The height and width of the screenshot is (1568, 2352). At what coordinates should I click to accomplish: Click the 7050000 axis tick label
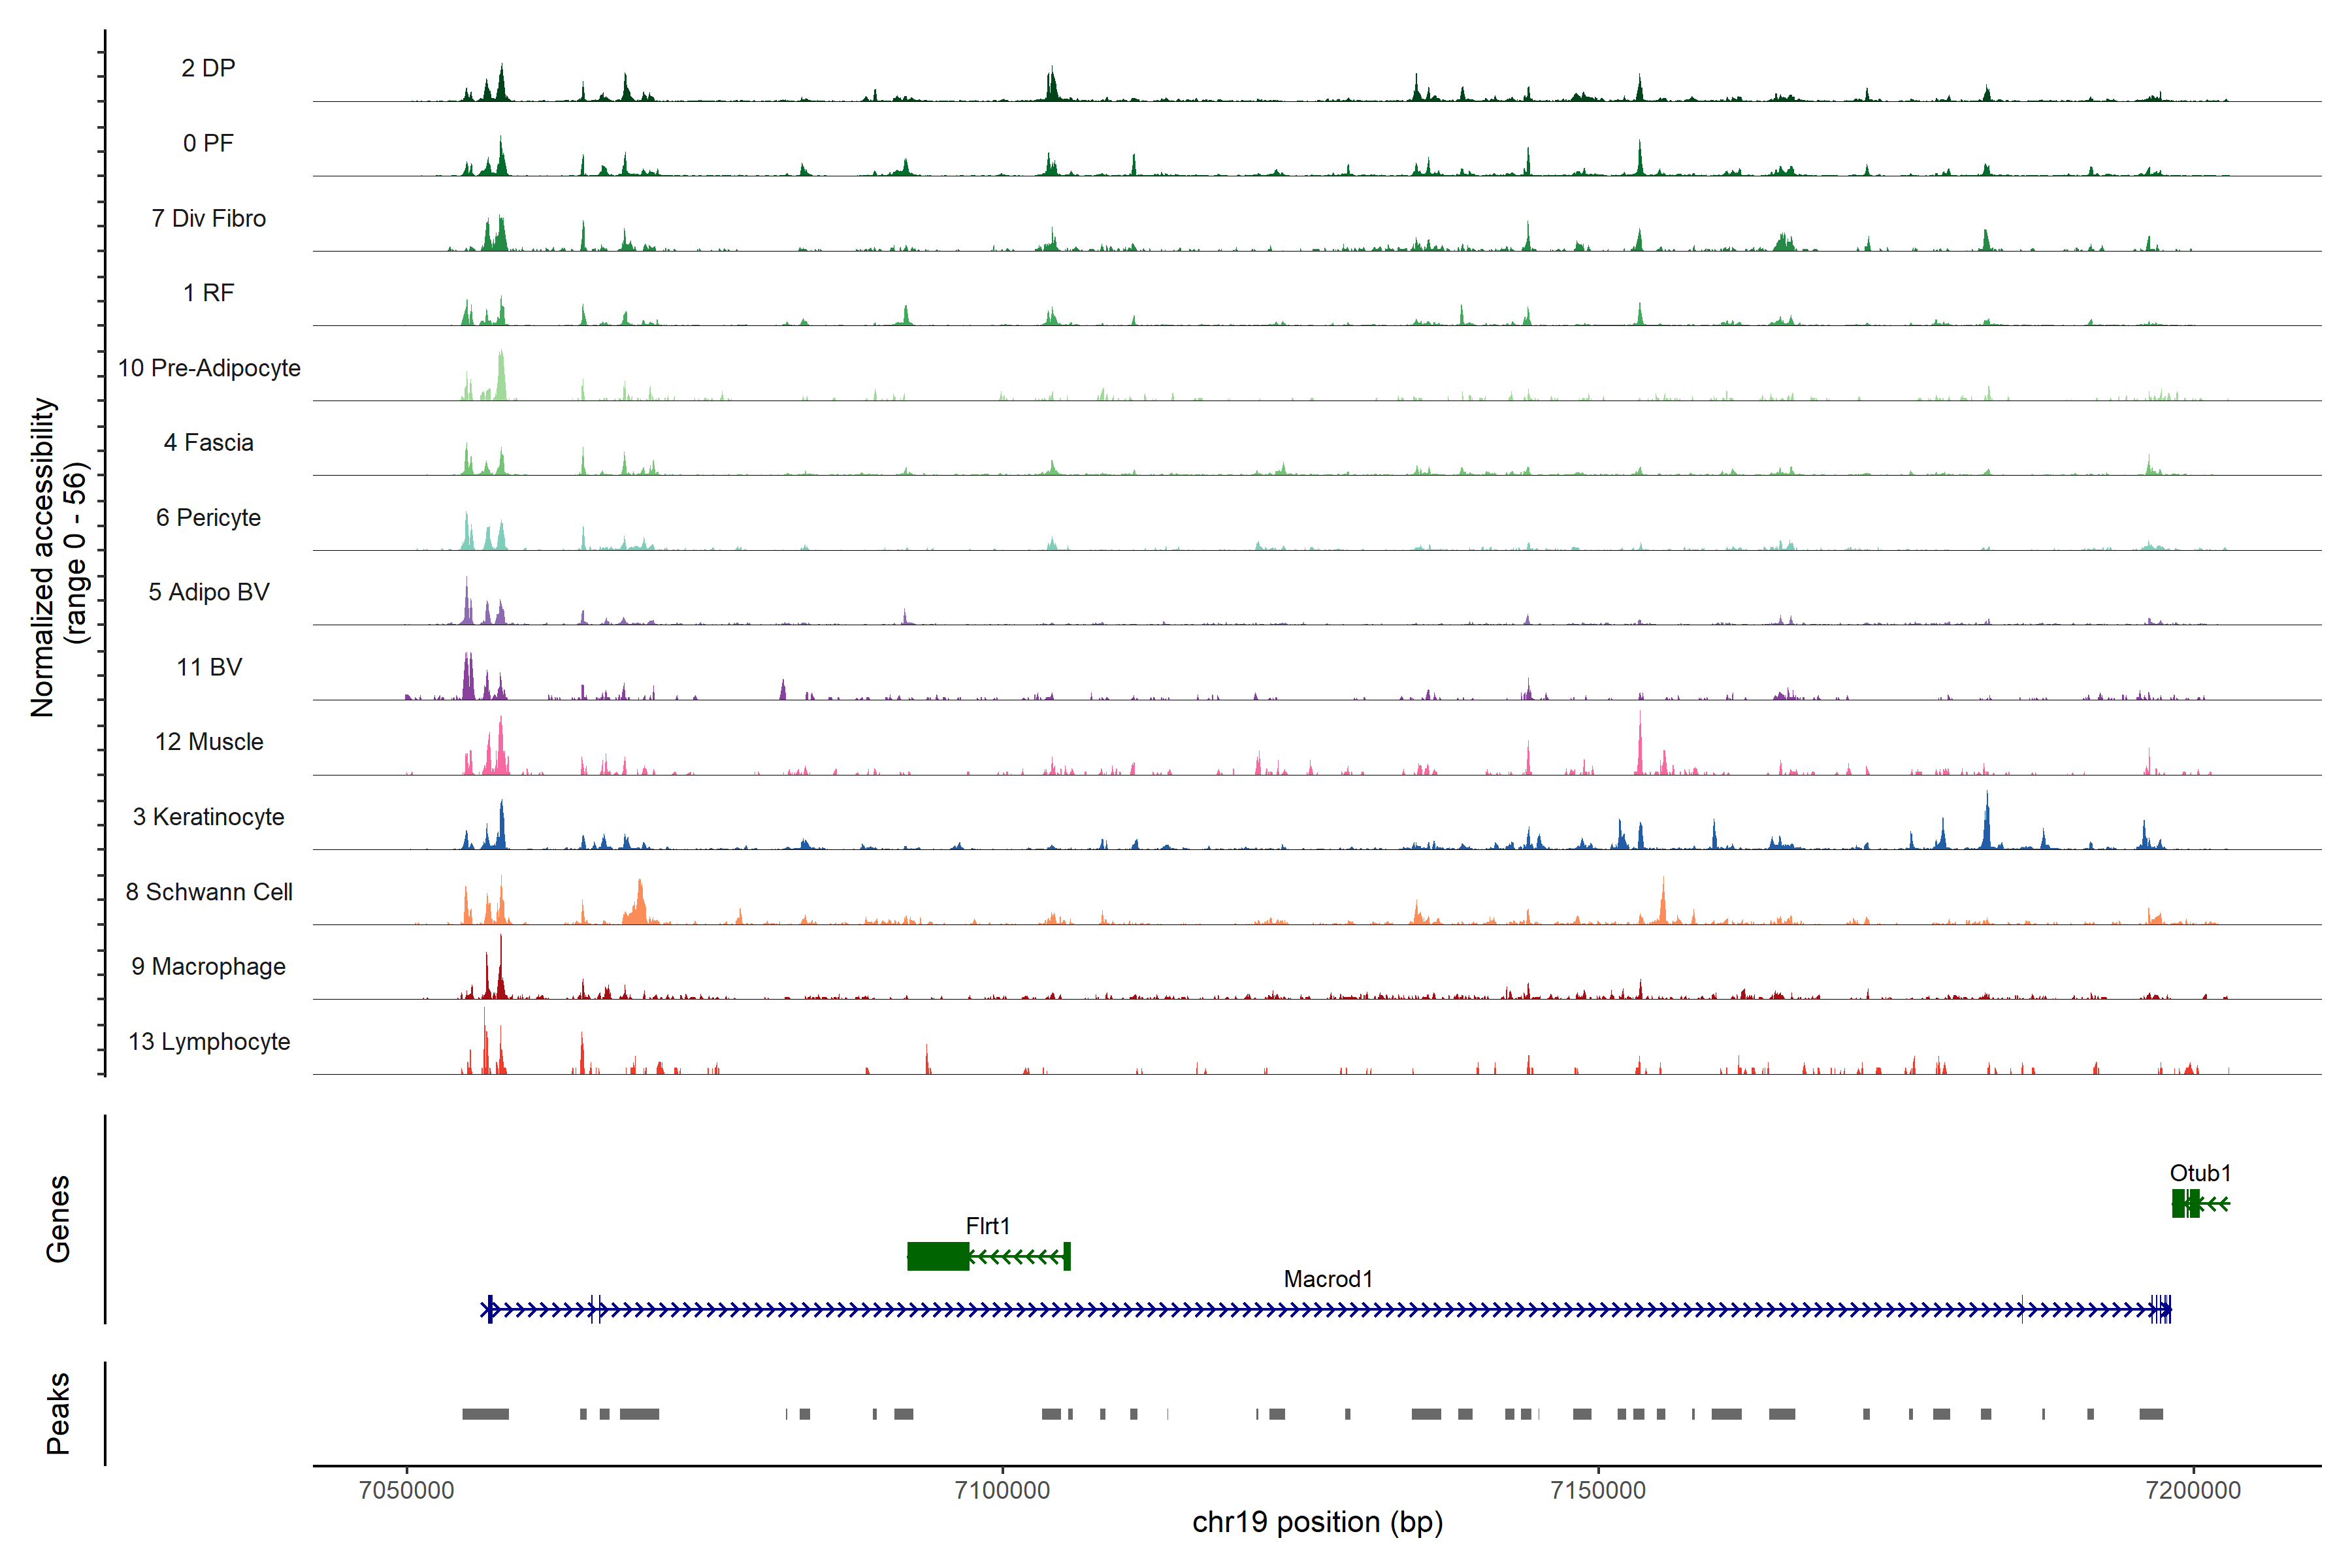[406, 1490]
